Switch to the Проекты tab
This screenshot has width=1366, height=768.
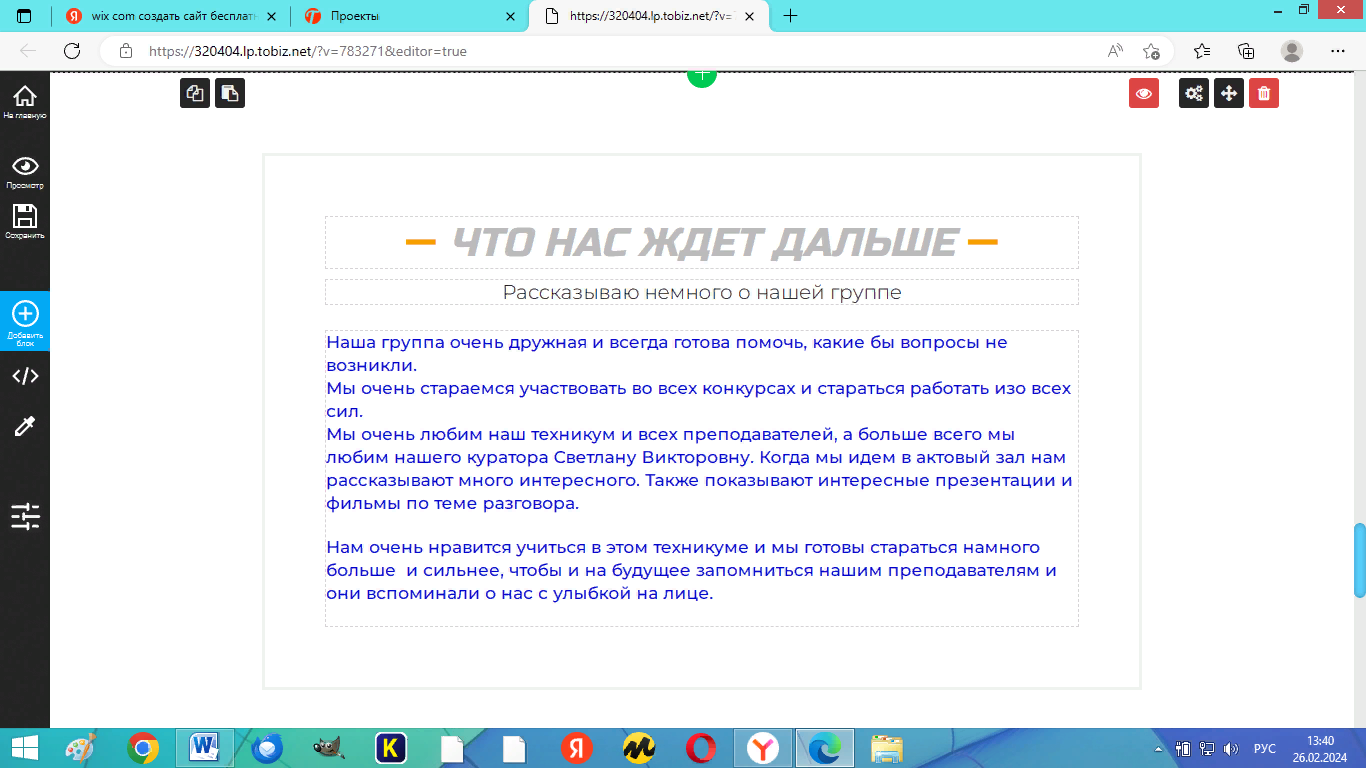point(410,16)
